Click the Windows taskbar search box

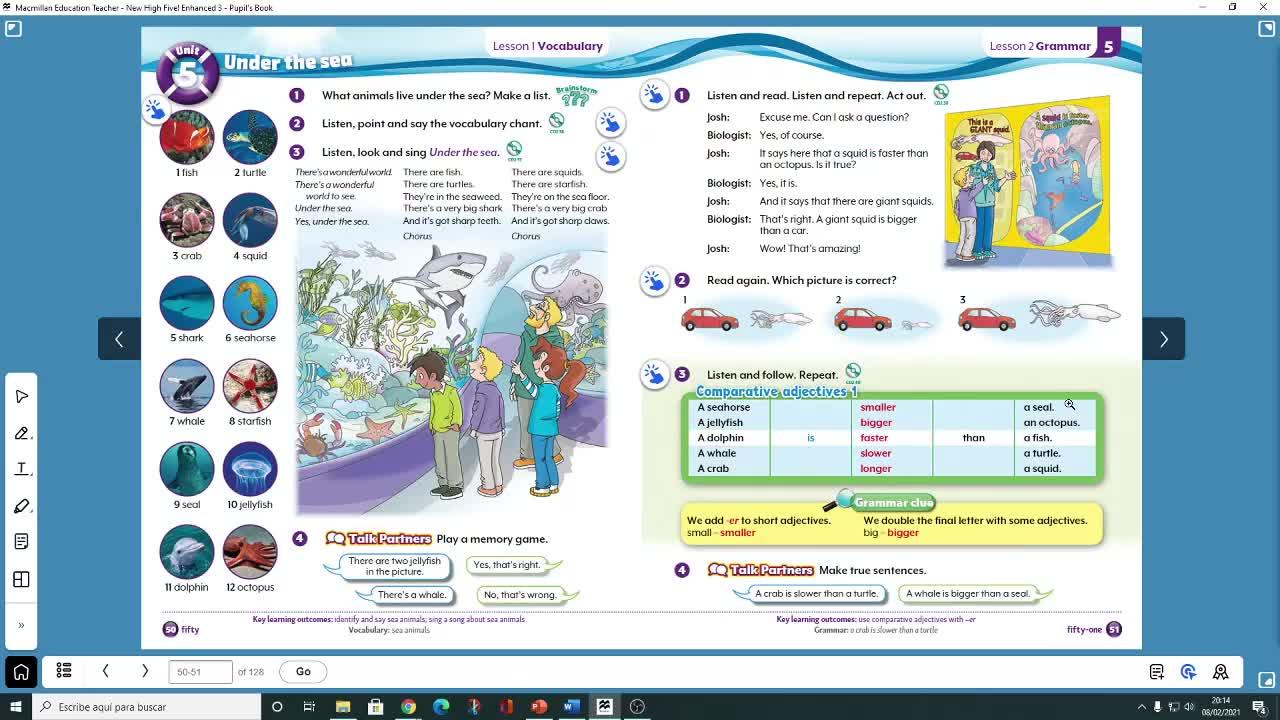coord(147,707)
